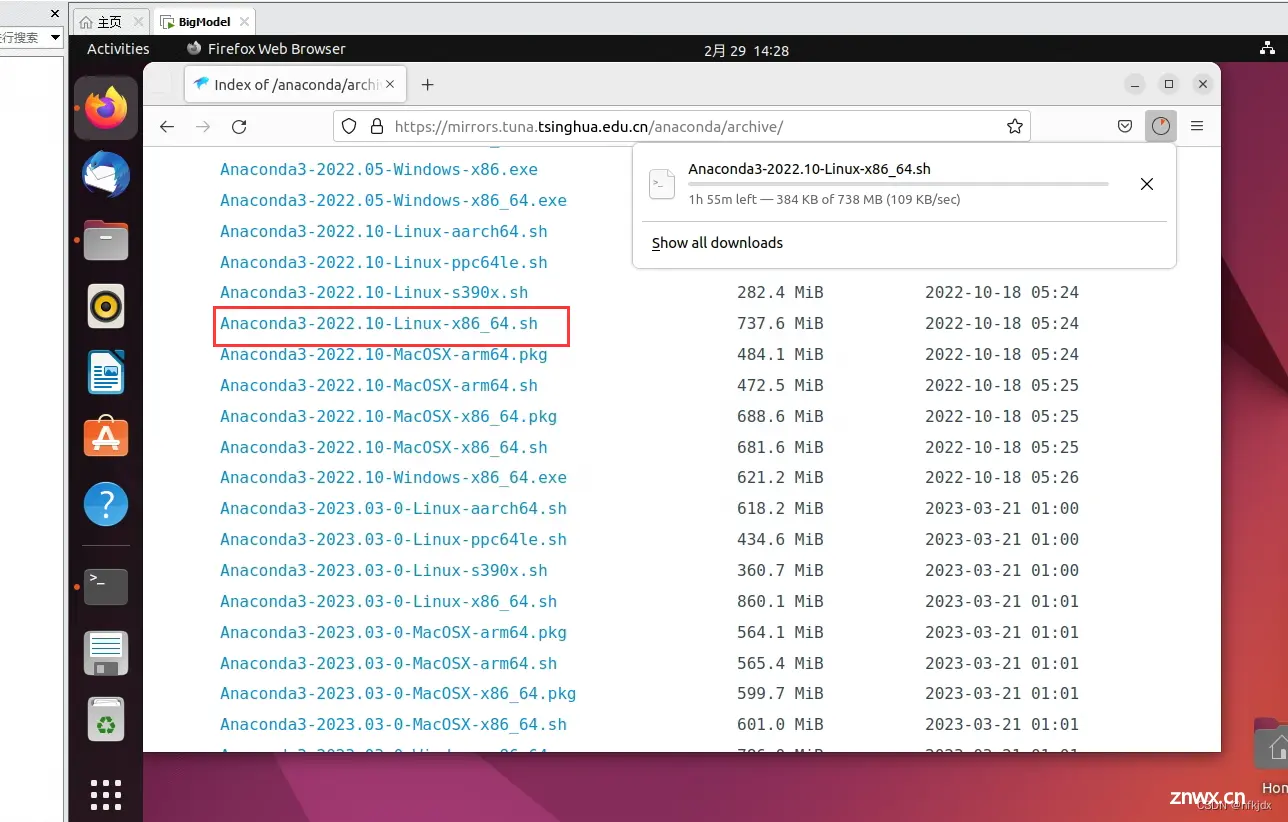Open the clock showing 2月 29 14:28
This screenshot has width=1288, height=822.
coord(746,50)
